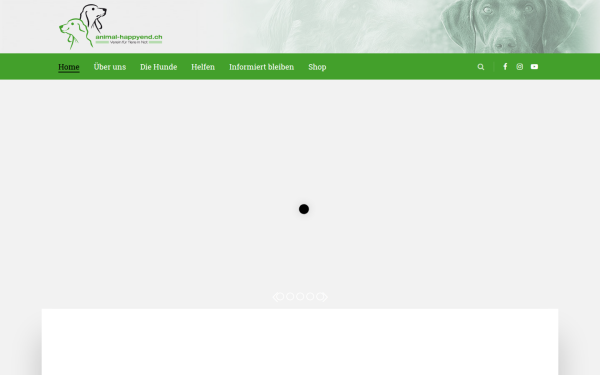Go to the Shop page
Viewport: 600px width, 375px height.
(317, 67)
